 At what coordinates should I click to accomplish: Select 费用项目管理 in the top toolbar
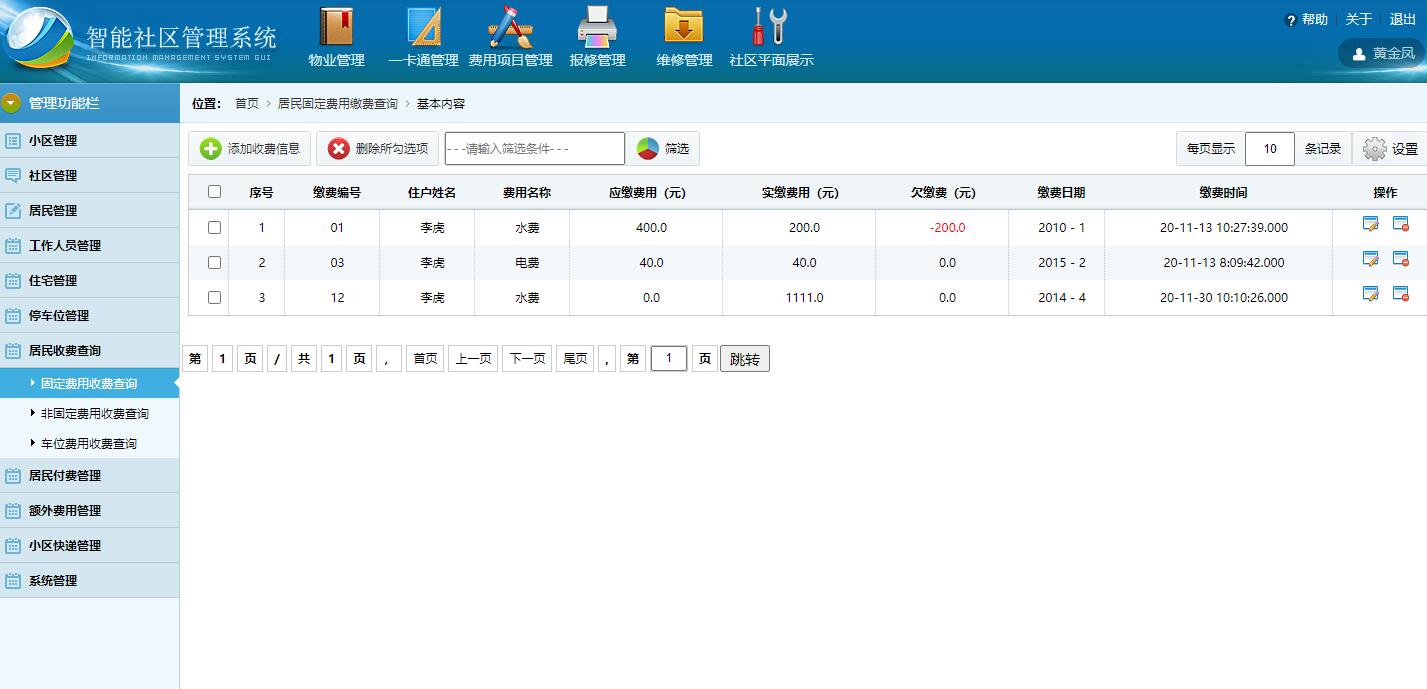click(x=510, y=37)
